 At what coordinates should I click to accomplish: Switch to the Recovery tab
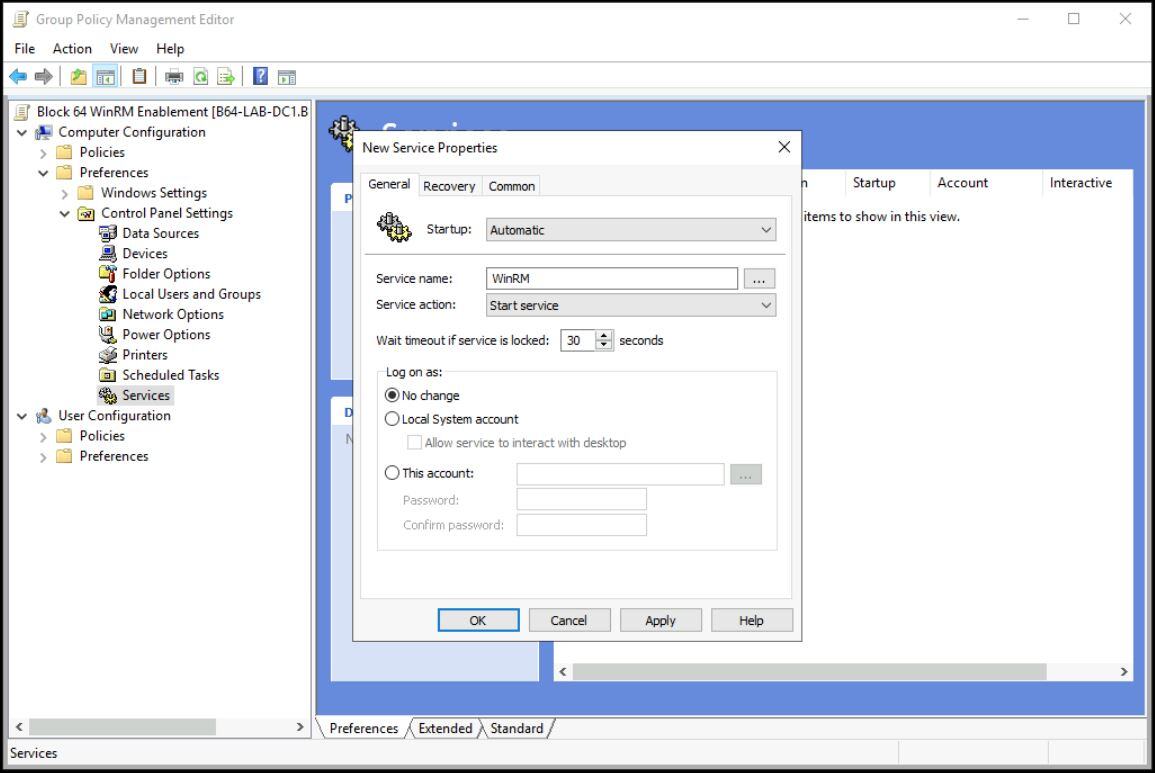(x=450, y=185)
